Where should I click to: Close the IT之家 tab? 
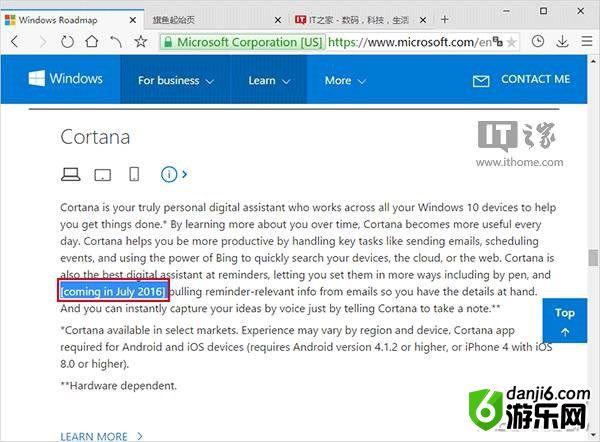423,20
